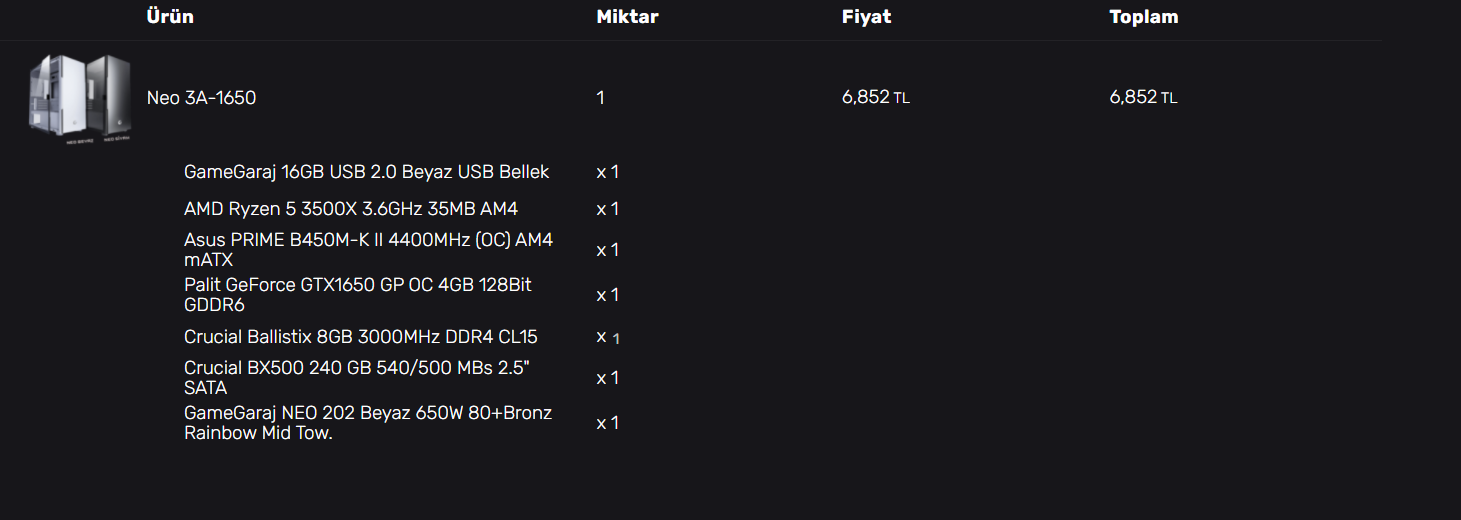1461x520 pixels.
Task: Click the Fiyat column header
Action: pyautogui.click(x=866, y=17)
